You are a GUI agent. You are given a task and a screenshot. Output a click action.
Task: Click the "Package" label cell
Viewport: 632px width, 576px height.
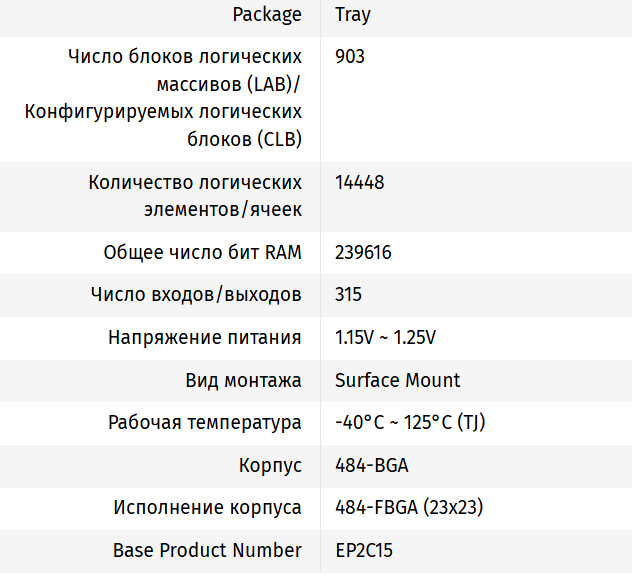(x=266, y=15)
